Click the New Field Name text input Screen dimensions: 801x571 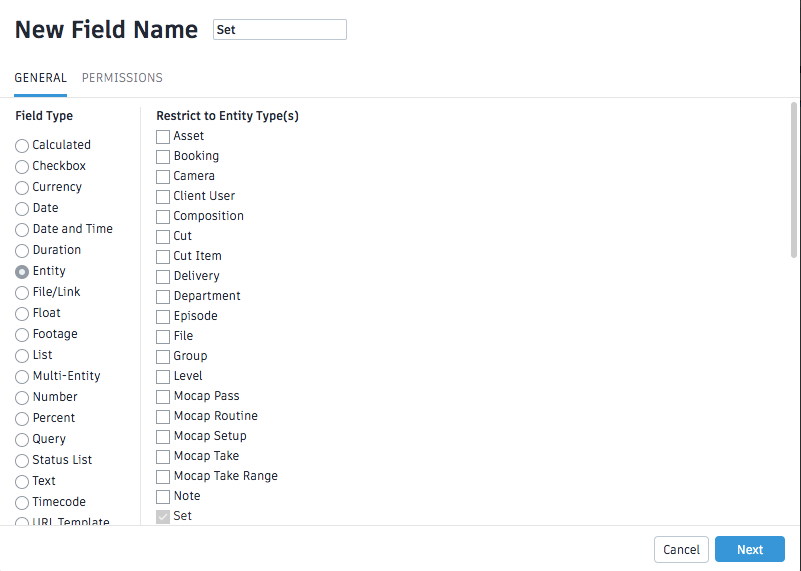click(x=280, y=30)
